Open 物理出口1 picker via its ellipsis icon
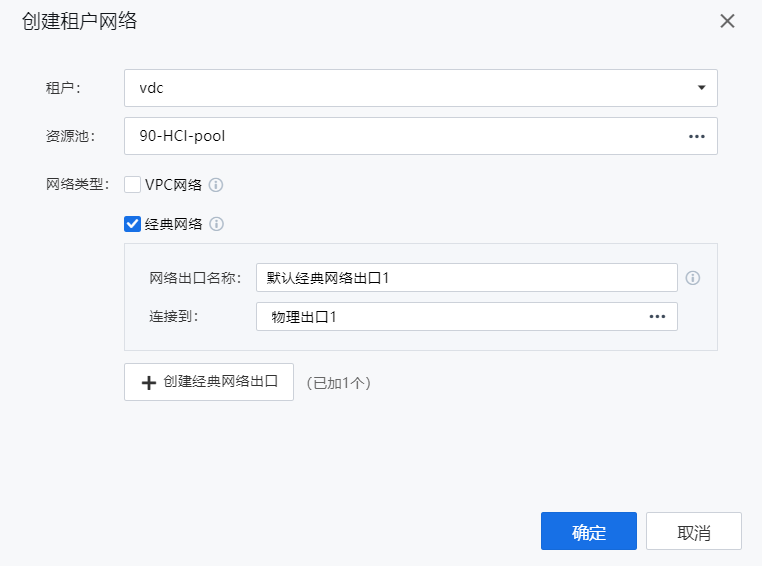This screenshot has height=566, width=762. (x=657, y=317)
